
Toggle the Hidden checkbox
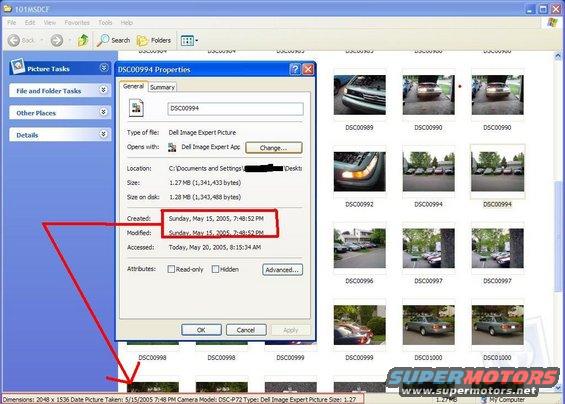pos(215,269)
